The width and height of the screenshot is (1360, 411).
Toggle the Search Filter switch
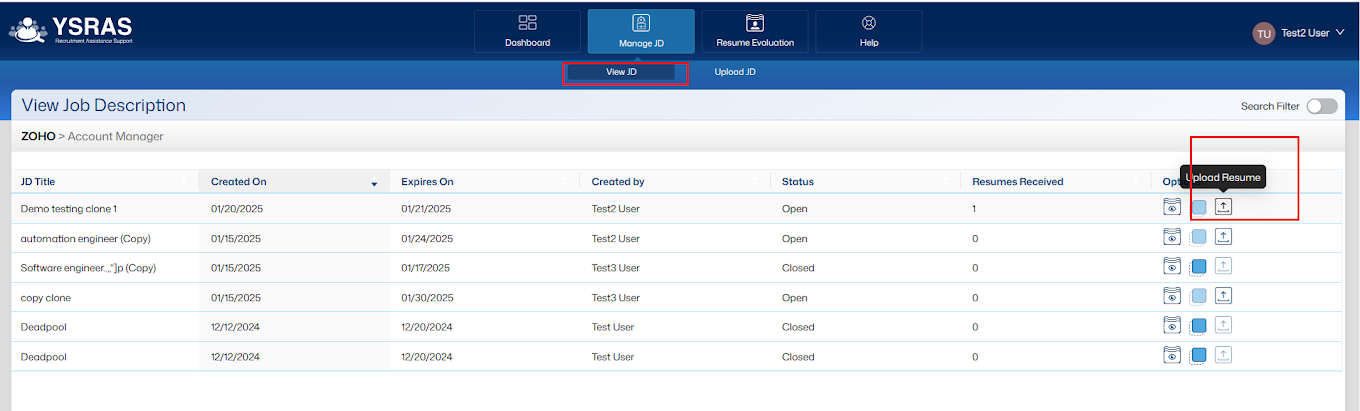[1321, 106]
